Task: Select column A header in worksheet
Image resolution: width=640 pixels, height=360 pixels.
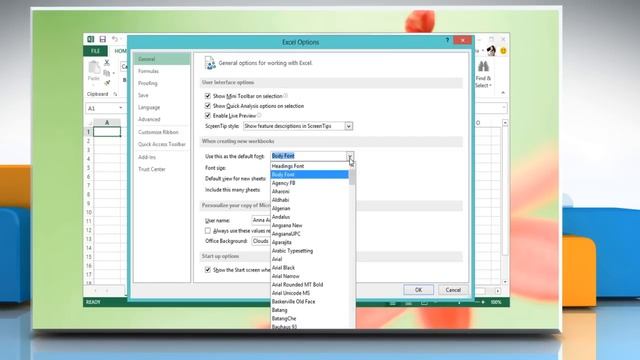Action: 107,122
